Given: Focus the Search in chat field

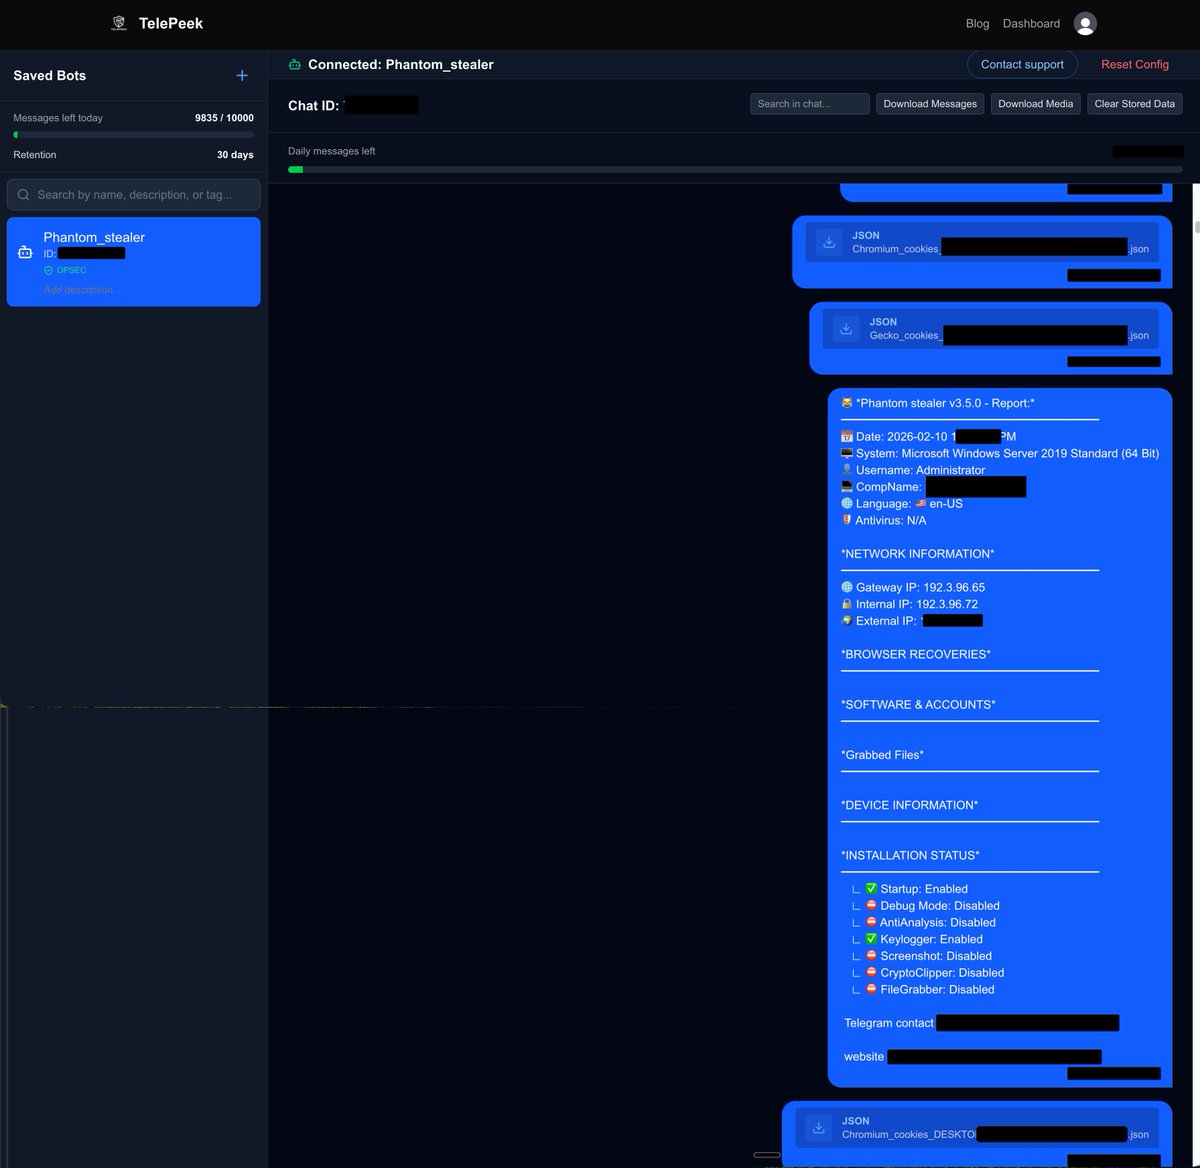Looking at the screenshot, I should click(809, 104).
